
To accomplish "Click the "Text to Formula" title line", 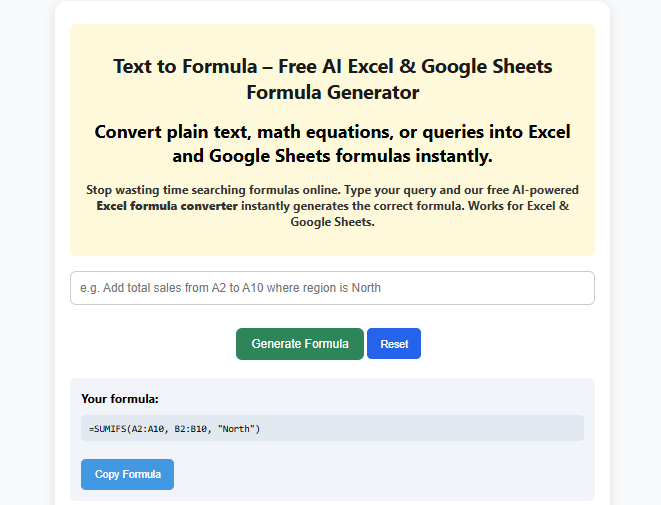I will click(332, 67).
